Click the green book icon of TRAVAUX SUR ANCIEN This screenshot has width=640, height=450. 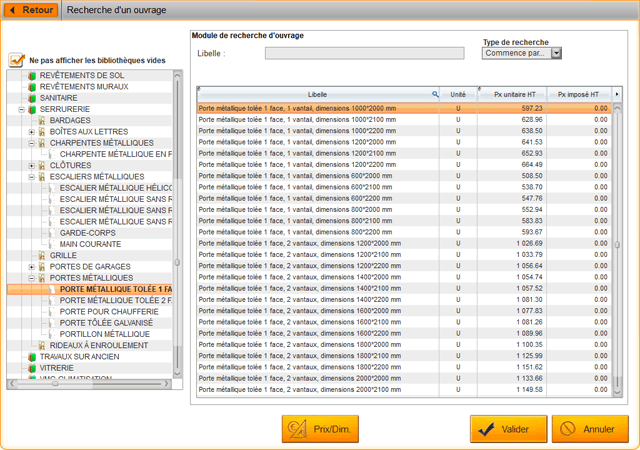tap(32, 357)
